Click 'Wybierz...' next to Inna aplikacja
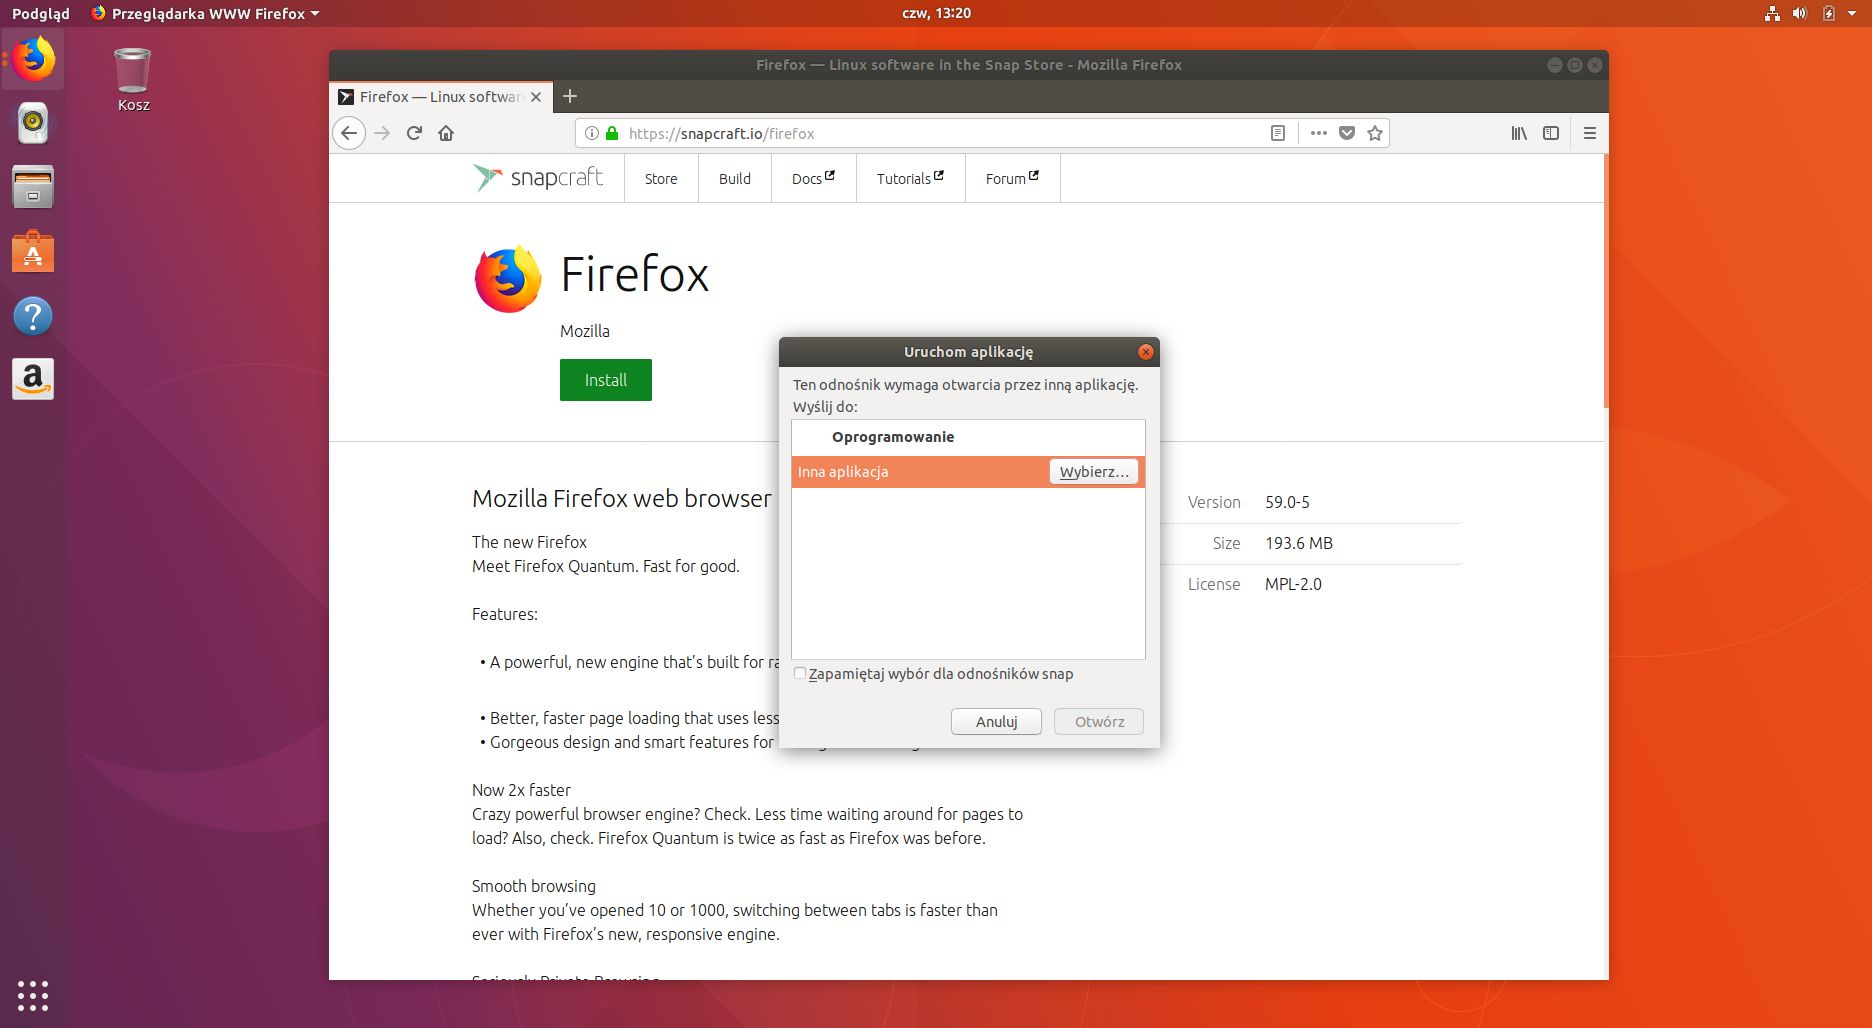 pos(1093,471)
